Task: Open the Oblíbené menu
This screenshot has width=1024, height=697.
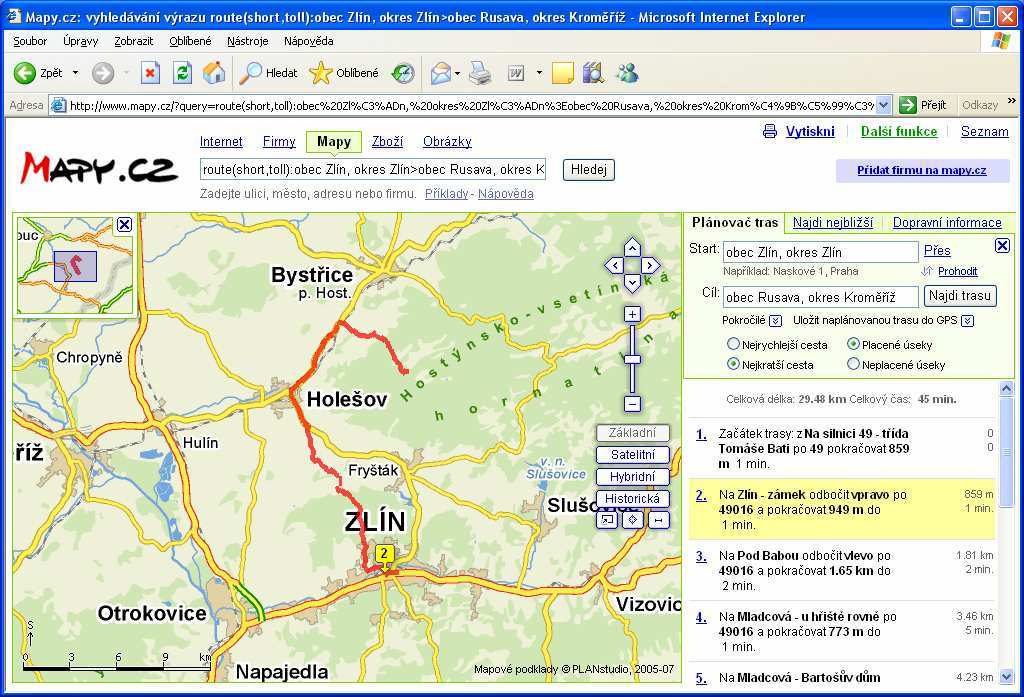Action: coord(190,41)
